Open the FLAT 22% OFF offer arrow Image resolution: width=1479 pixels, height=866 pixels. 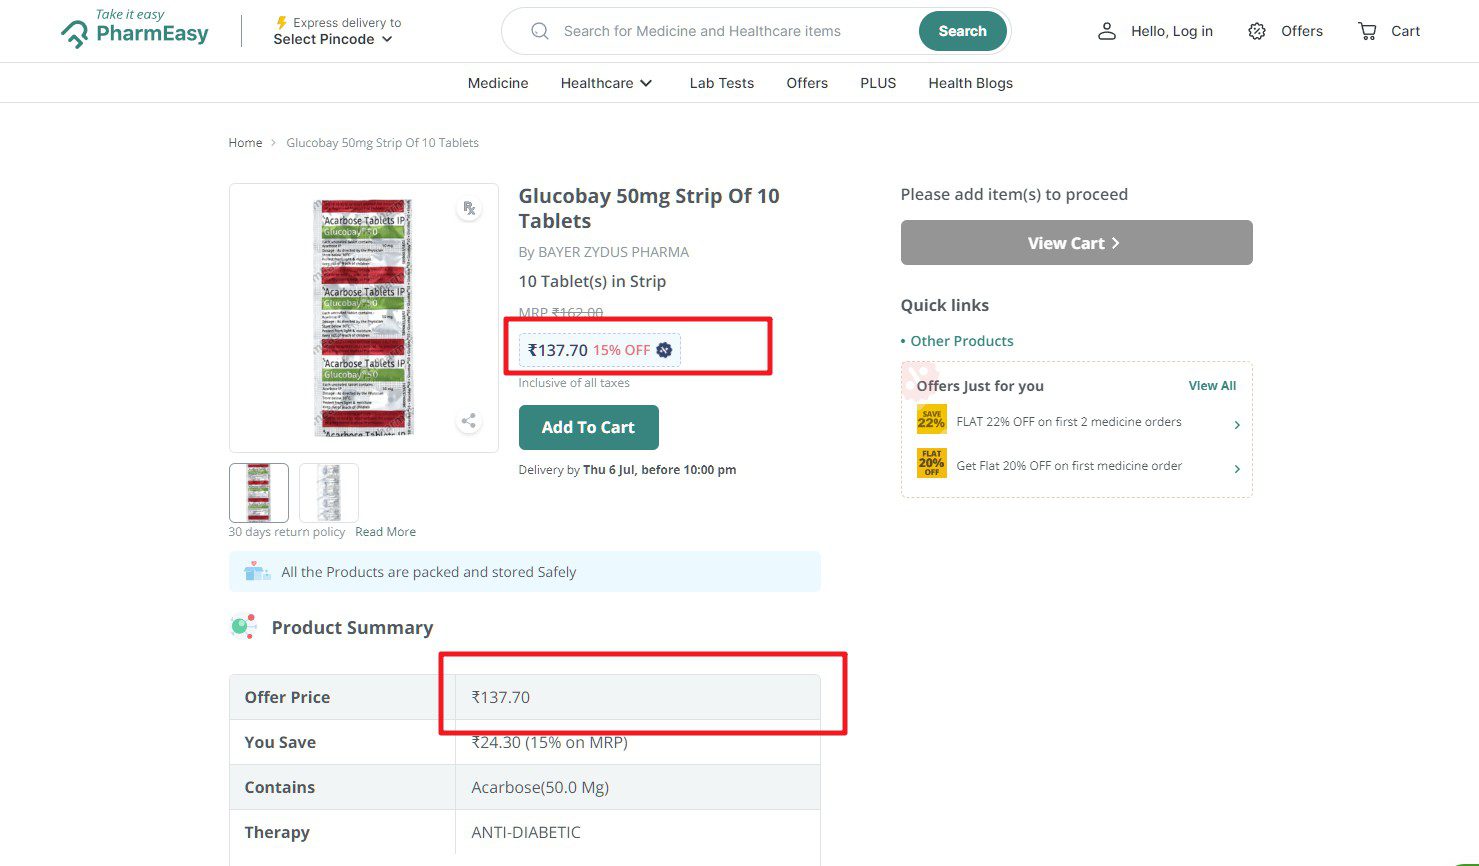pyautogui.click(x=1237, y=425)
